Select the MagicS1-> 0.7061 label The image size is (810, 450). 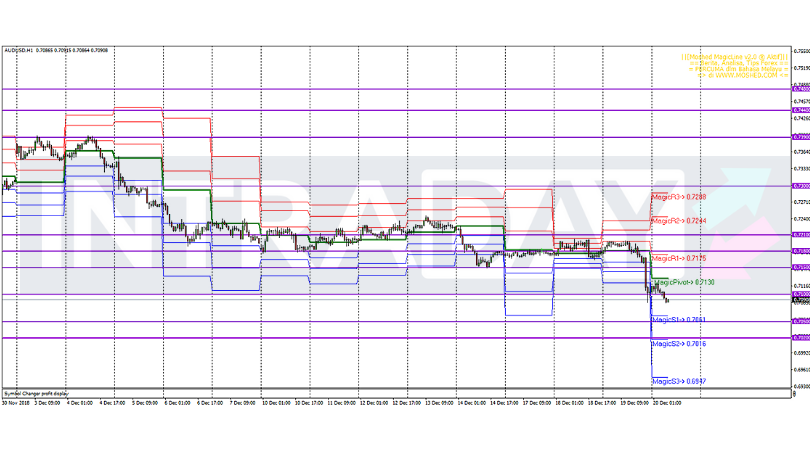[x=679, y=320]
